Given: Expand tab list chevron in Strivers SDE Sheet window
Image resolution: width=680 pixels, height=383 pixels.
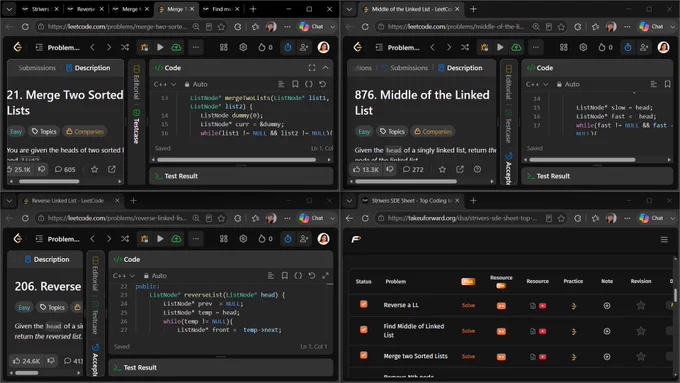Looking at the screenshot, I should pos(349,200).
